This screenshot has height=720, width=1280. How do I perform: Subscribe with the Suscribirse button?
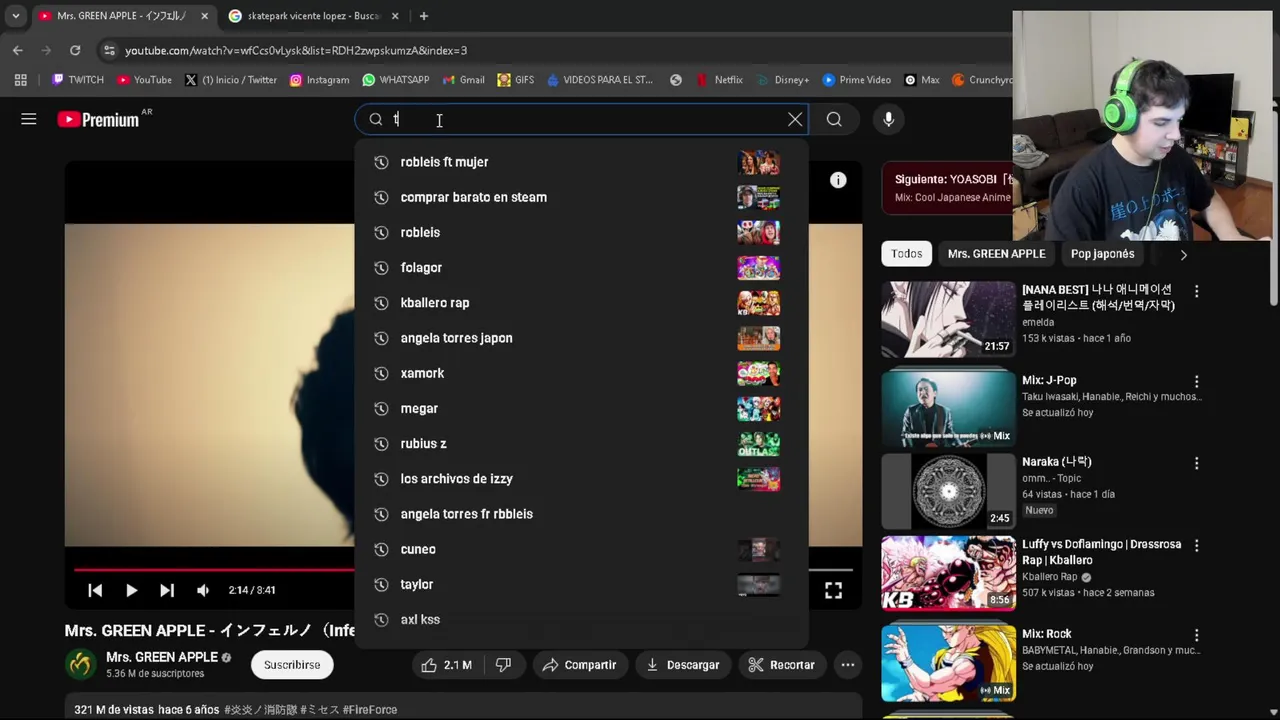[x=292, y=665]
